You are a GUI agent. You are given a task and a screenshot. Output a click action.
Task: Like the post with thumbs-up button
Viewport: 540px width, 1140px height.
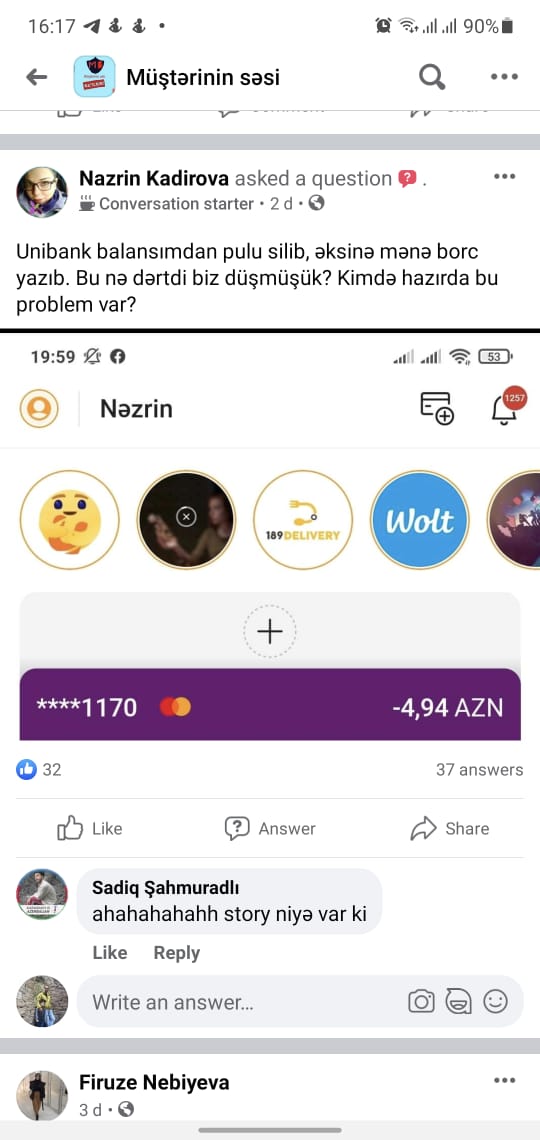(89, 829)
